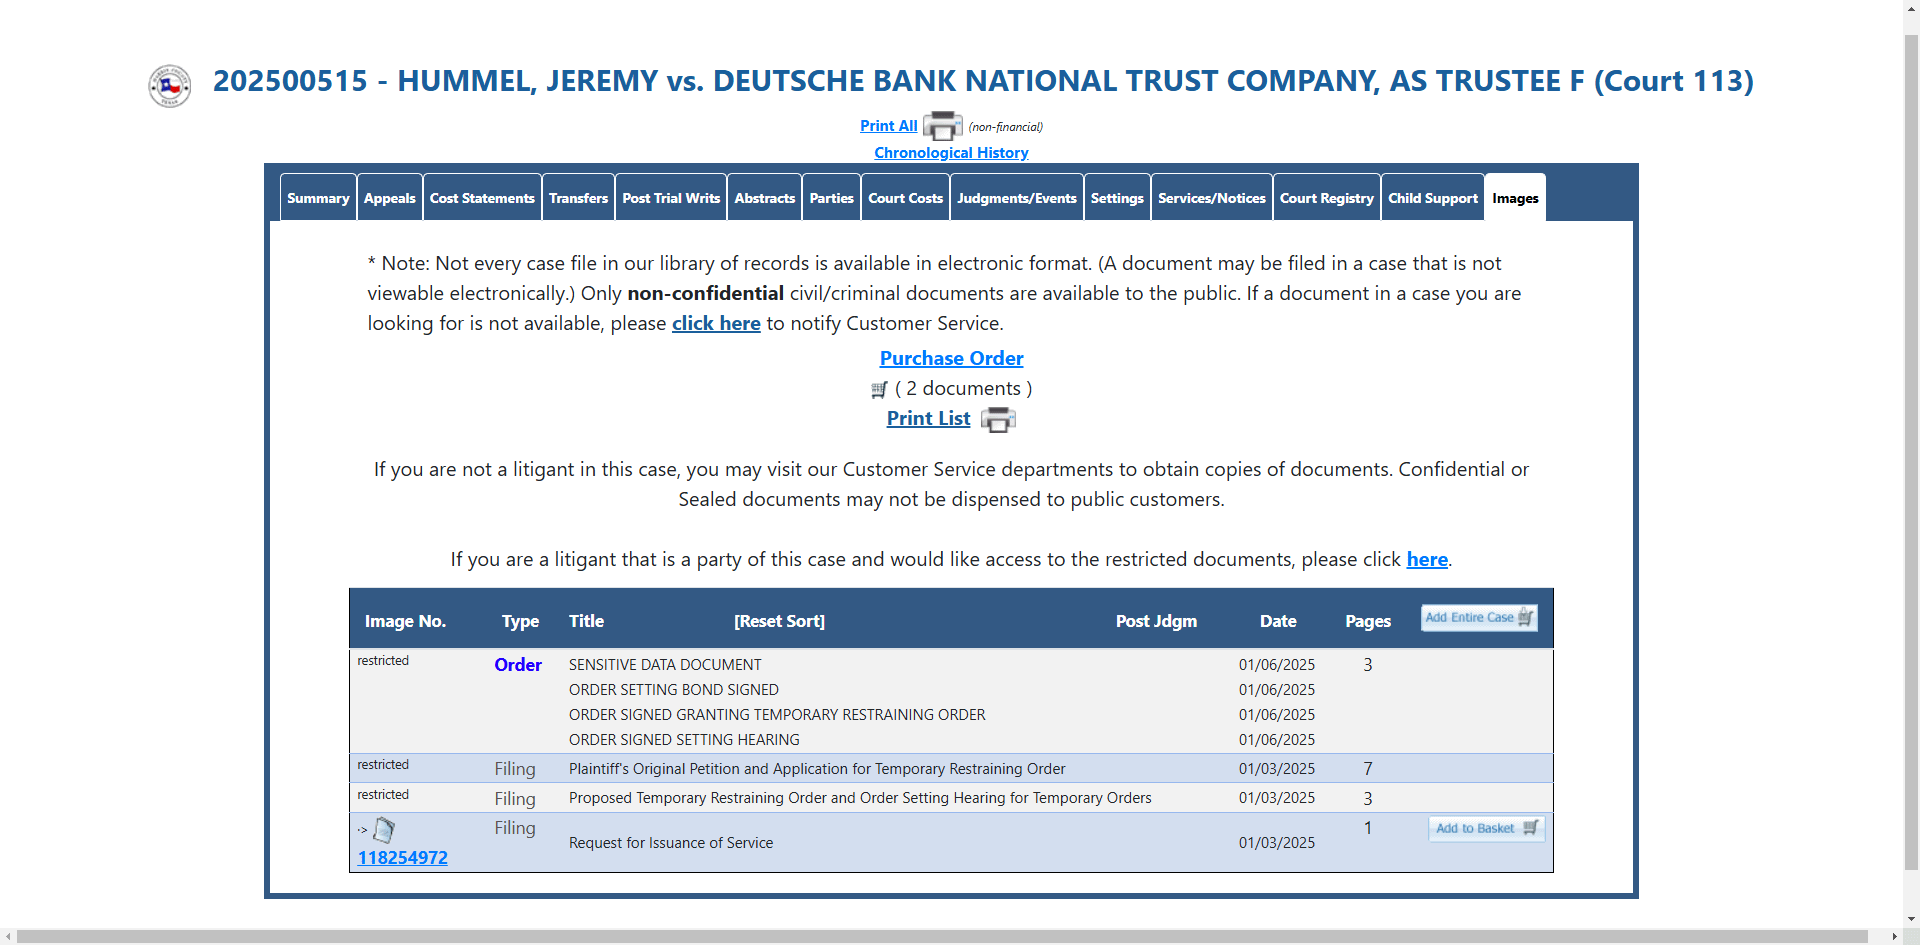Add Request for Issuance of Service to basket
1920x945 pixels.
pyautogui.click(x=1487, y=829)
